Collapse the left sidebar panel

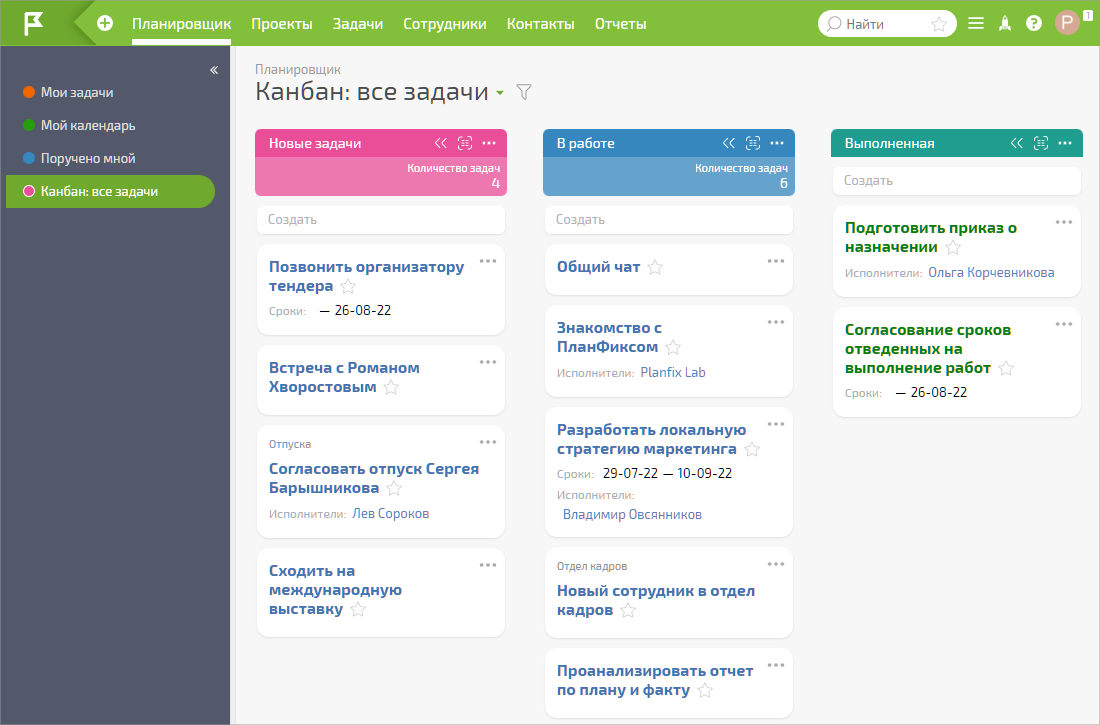[214, 70]
